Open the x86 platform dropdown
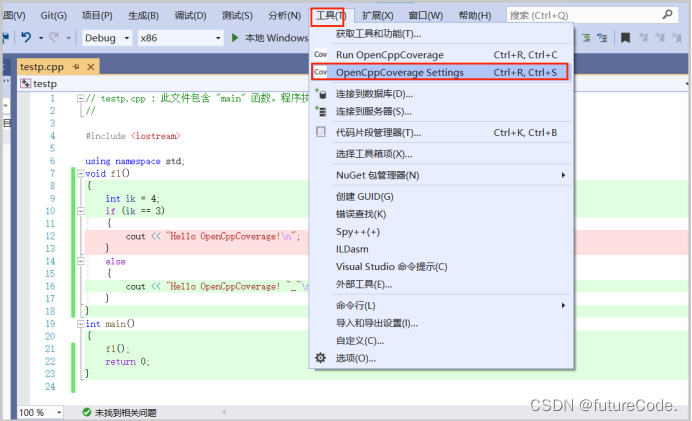 (180, 38)
